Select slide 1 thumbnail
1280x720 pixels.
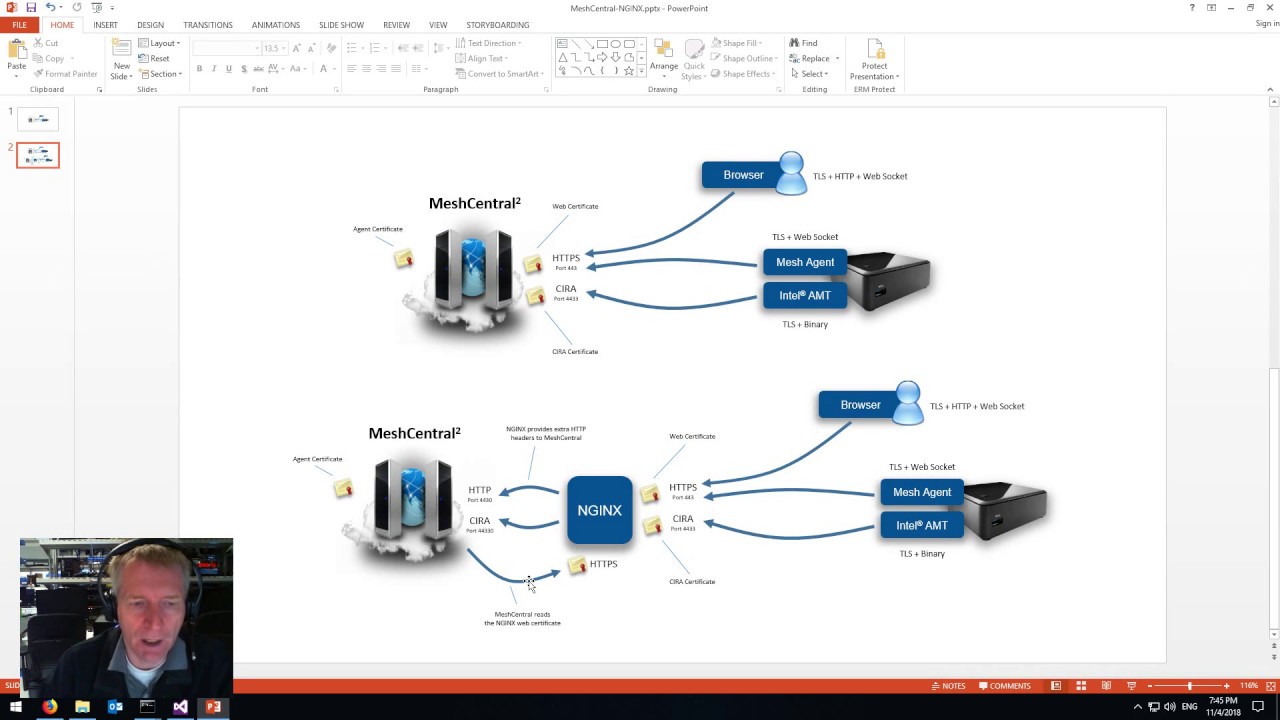pyautogui.click(x=38, y=119)
